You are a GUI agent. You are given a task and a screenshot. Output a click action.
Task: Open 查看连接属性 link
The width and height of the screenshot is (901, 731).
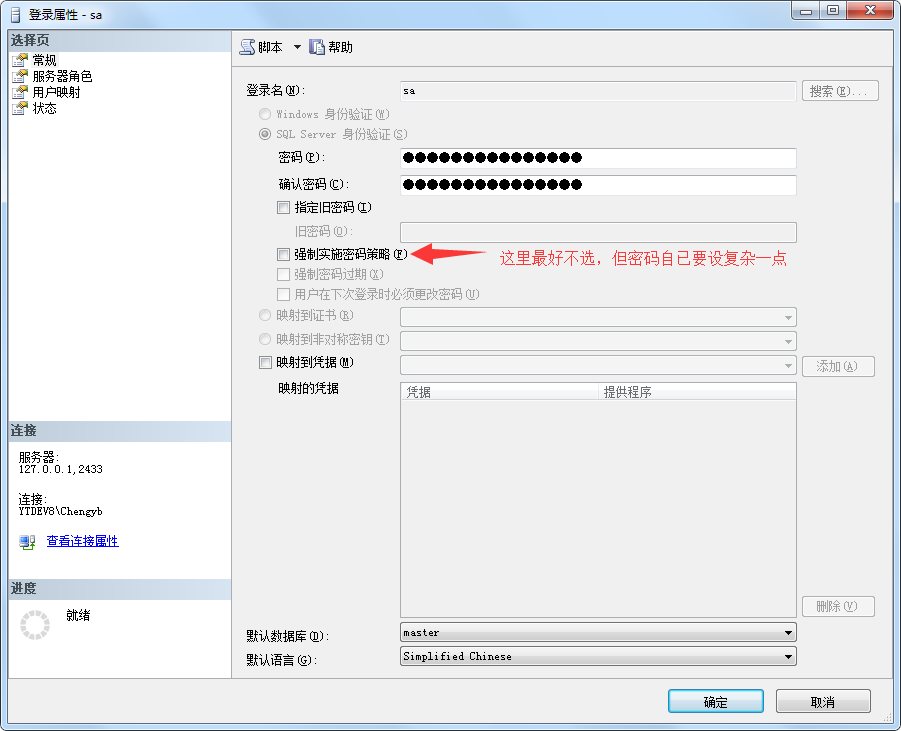[82, 541]
